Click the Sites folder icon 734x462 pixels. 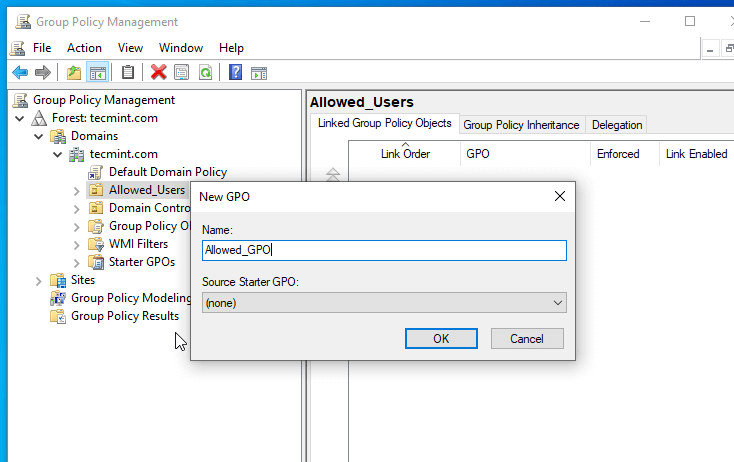click(58, 280)
